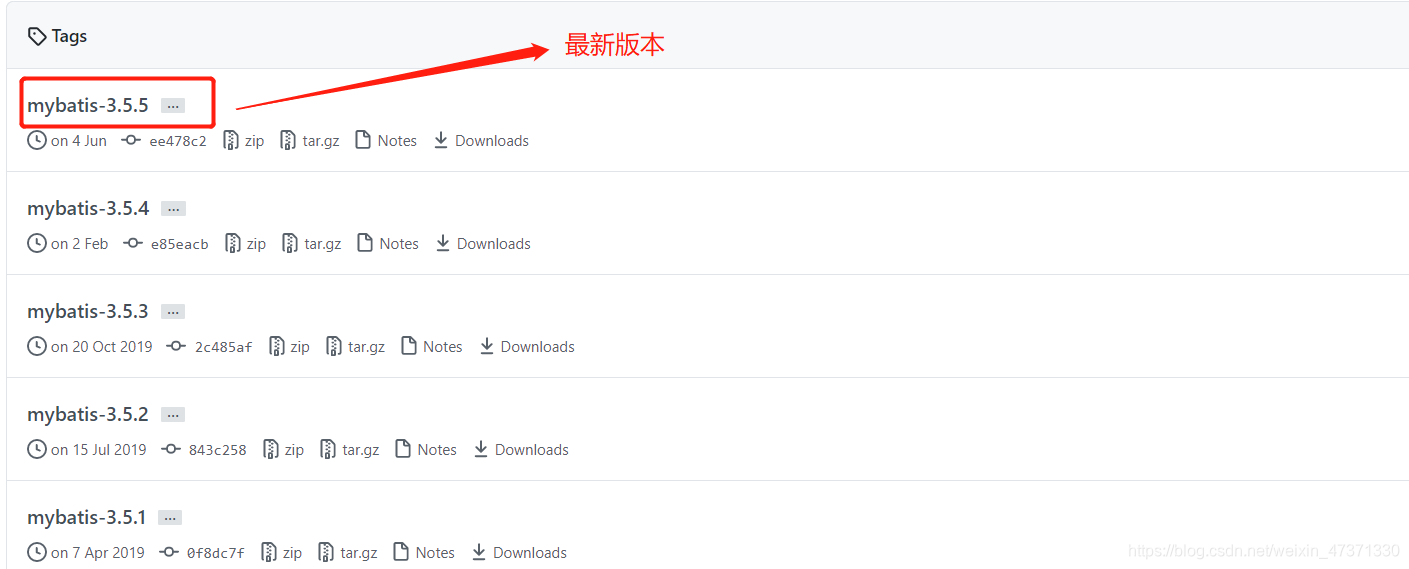1409x569 pixels.
Task: Open Downloads for mybatis-3.5.2
Action: tap(532, 450)
